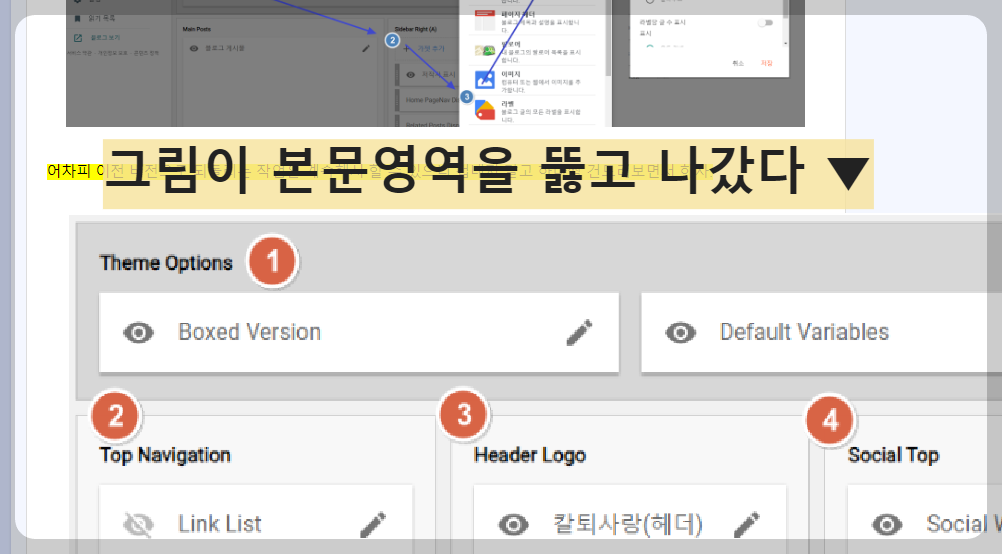
Task: Choose the 팔로어 gadget icon
Action: (485, 50)
